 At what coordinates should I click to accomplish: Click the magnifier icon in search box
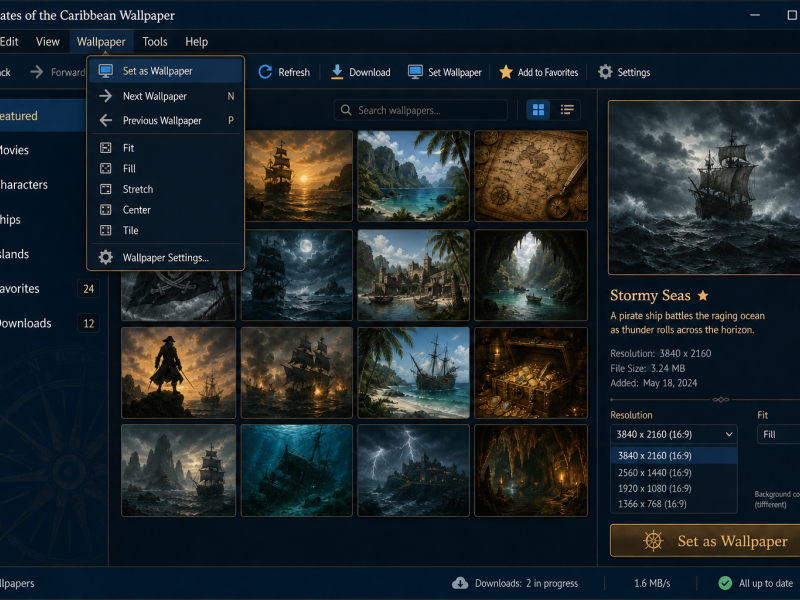point(346,110)
